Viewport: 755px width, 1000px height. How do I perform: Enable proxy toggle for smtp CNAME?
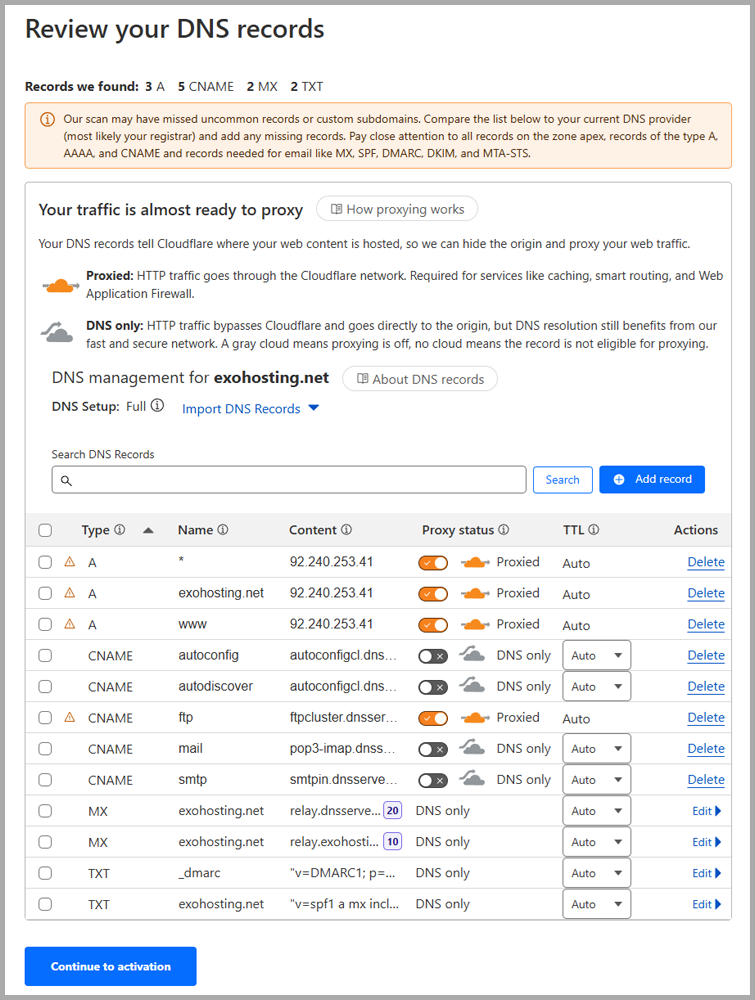pos(433,781)
